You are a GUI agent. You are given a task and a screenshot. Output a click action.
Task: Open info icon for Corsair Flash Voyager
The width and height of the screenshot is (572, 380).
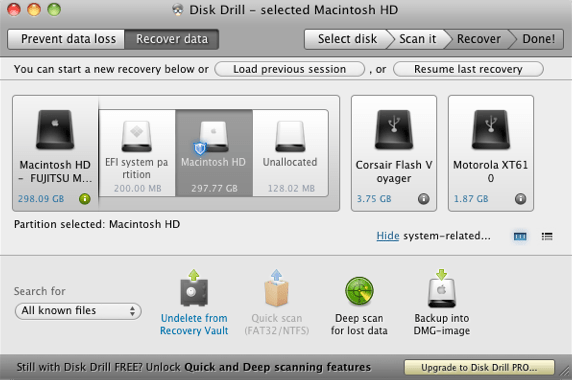424,199
